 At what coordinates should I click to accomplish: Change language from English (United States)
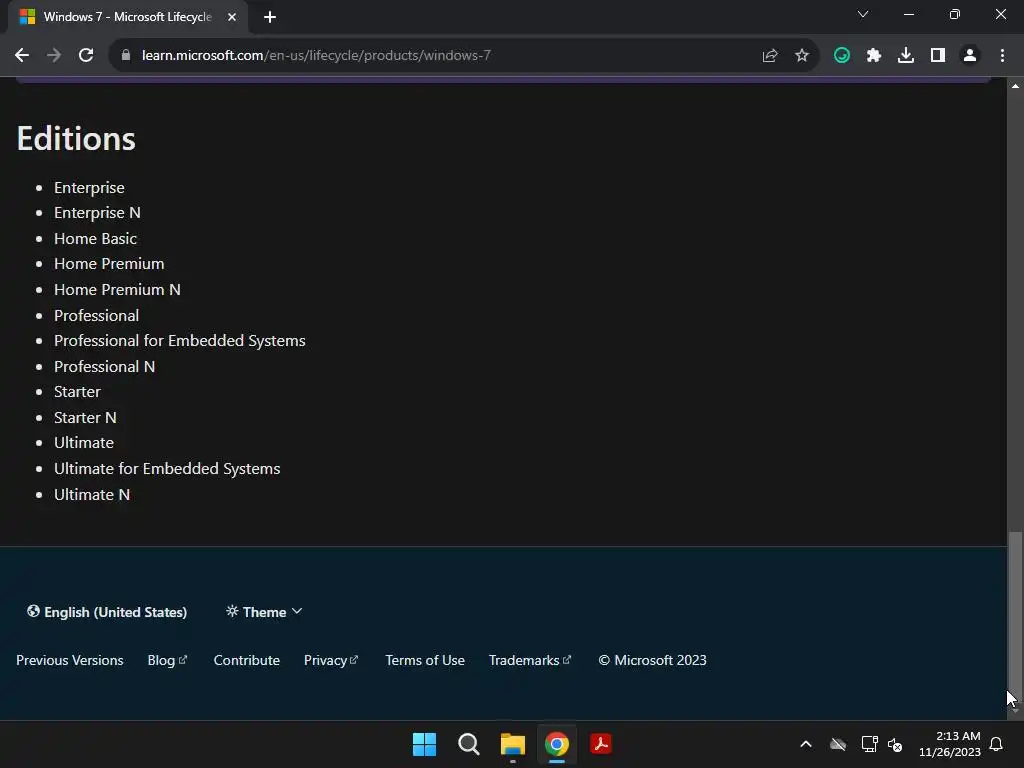pyautogui.click(x=107, y=612)
